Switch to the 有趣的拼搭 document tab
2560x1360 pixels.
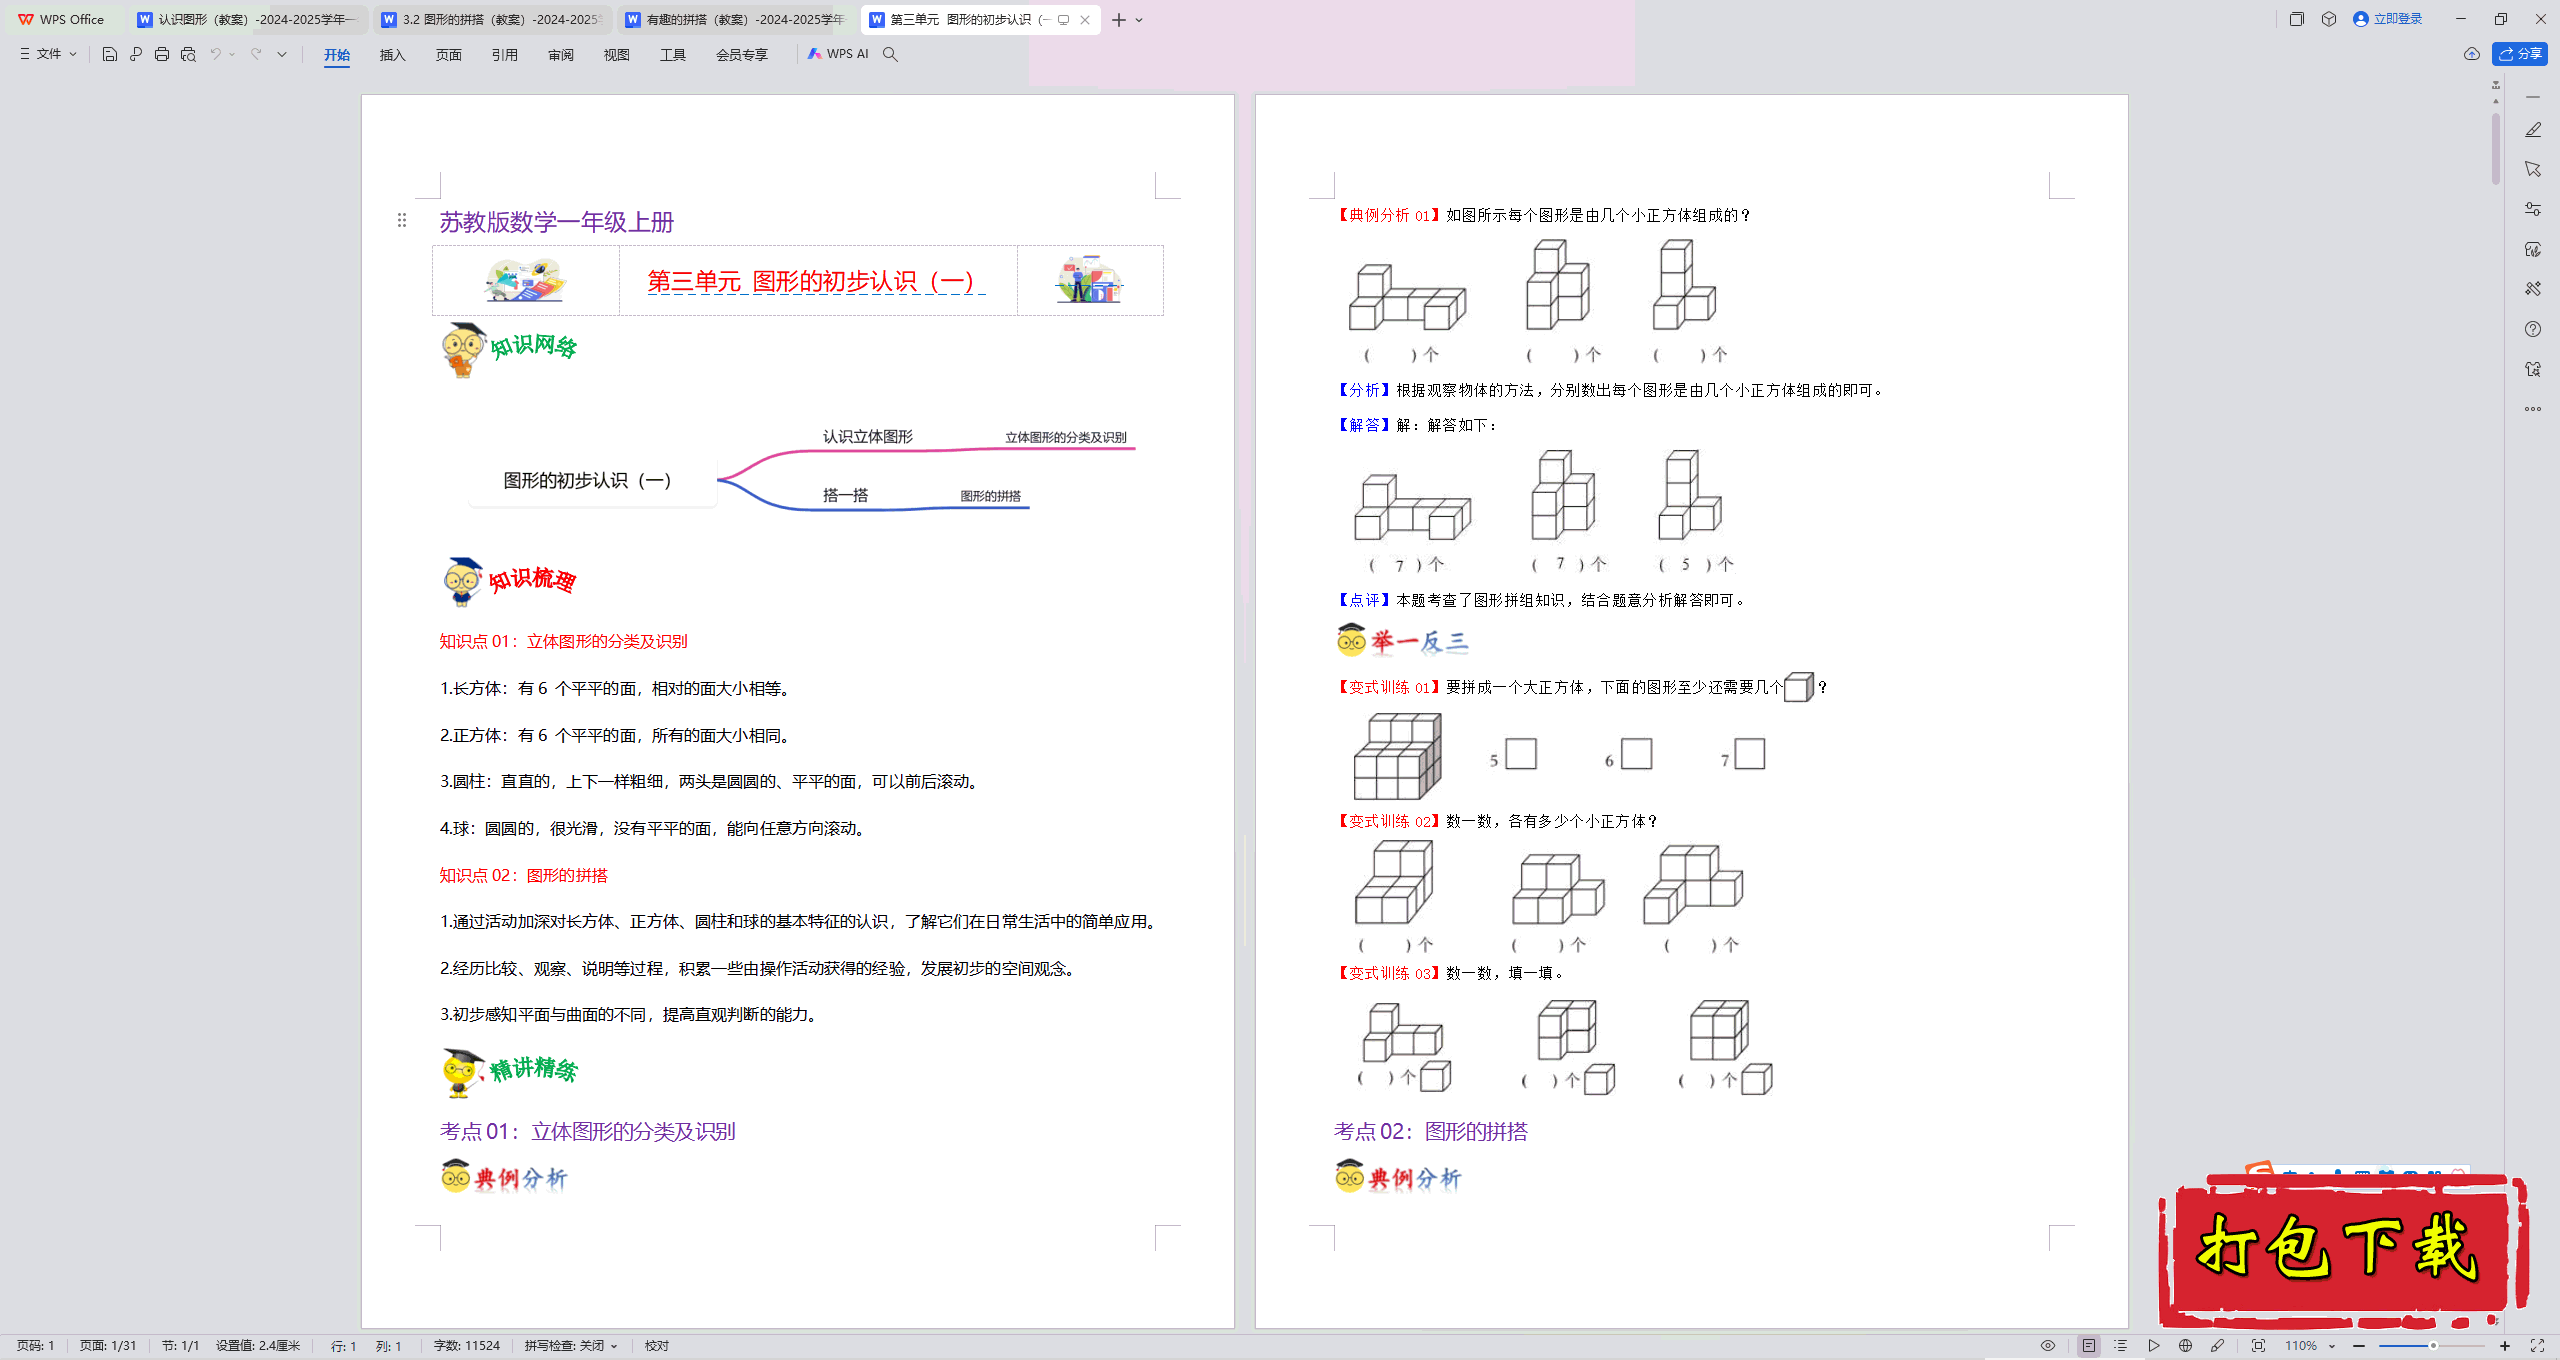click(x=736, y=19)
